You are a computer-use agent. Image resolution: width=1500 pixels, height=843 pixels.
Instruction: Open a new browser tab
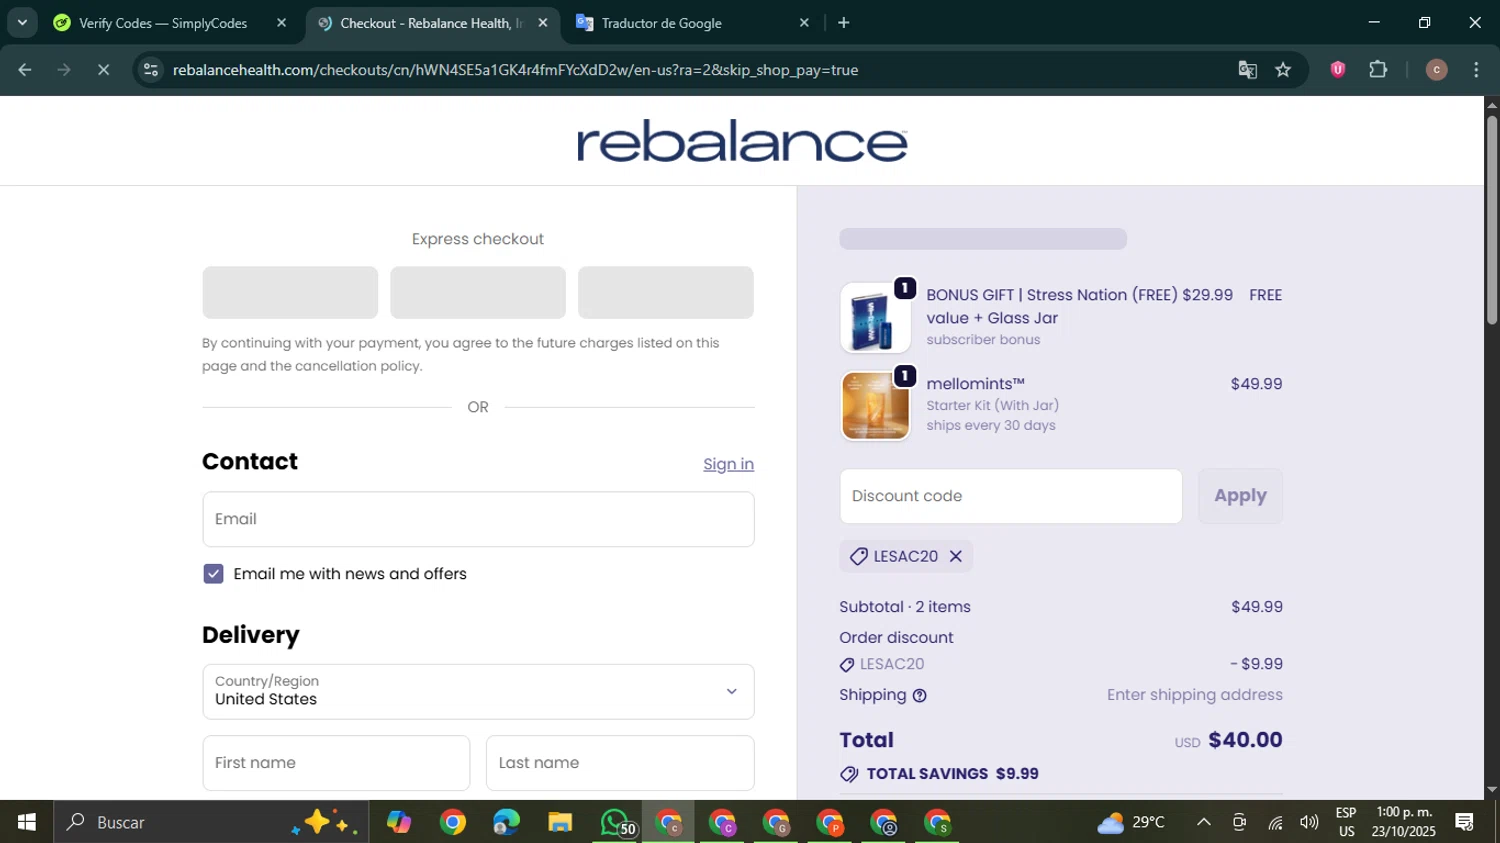(x=844, y=23)
